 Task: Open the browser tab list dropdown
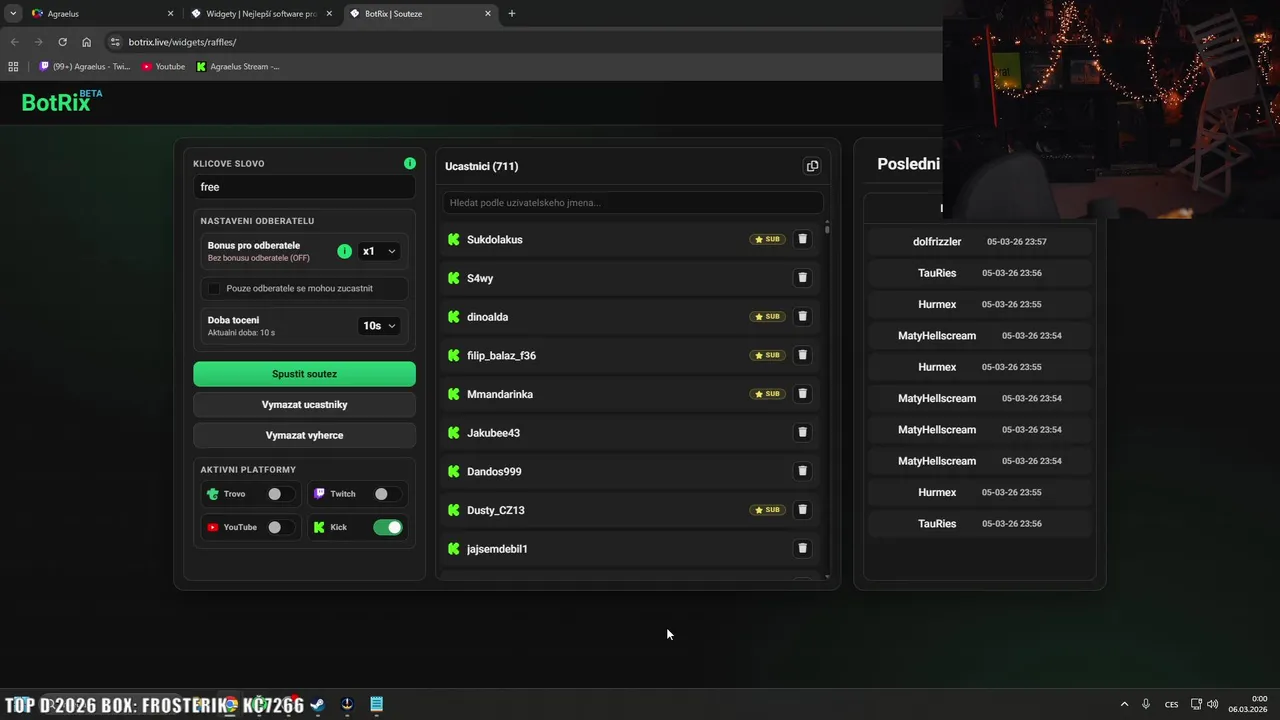[x=13, y=13]
